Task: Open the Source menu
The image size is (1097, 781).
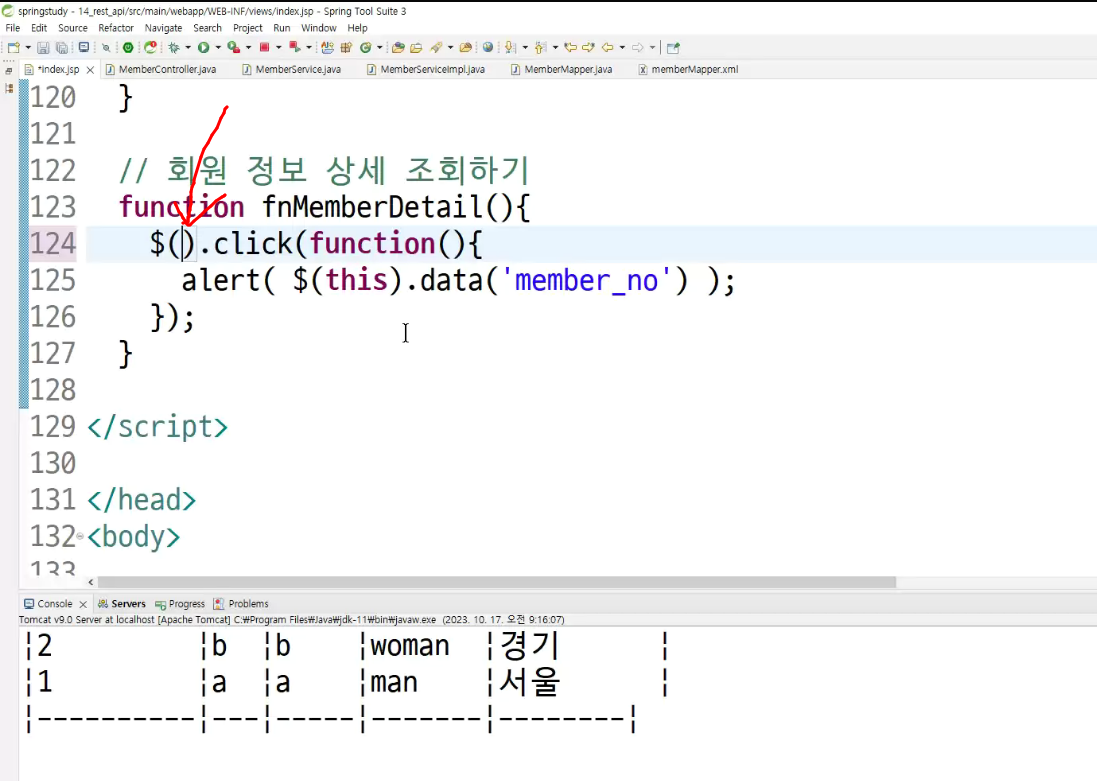Action: tap(73, 28)
